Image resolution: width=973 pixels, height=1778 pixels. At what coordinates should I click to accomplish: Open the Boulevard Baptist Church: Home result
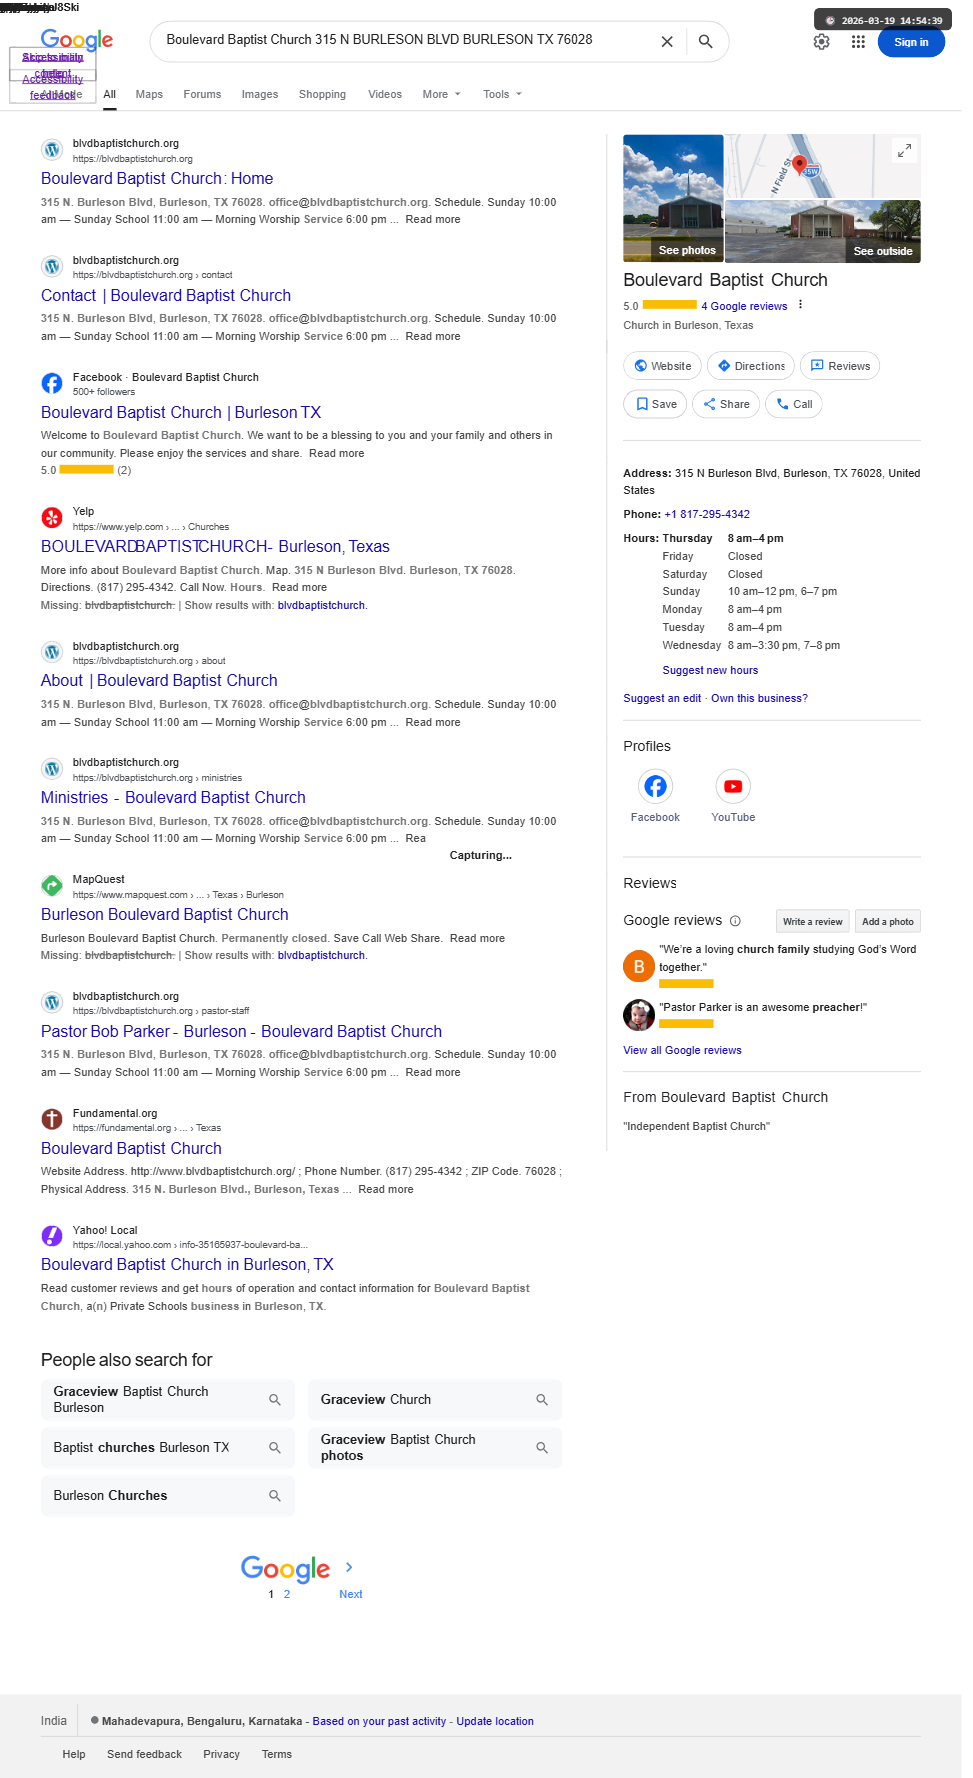click(x=157, y=178)
